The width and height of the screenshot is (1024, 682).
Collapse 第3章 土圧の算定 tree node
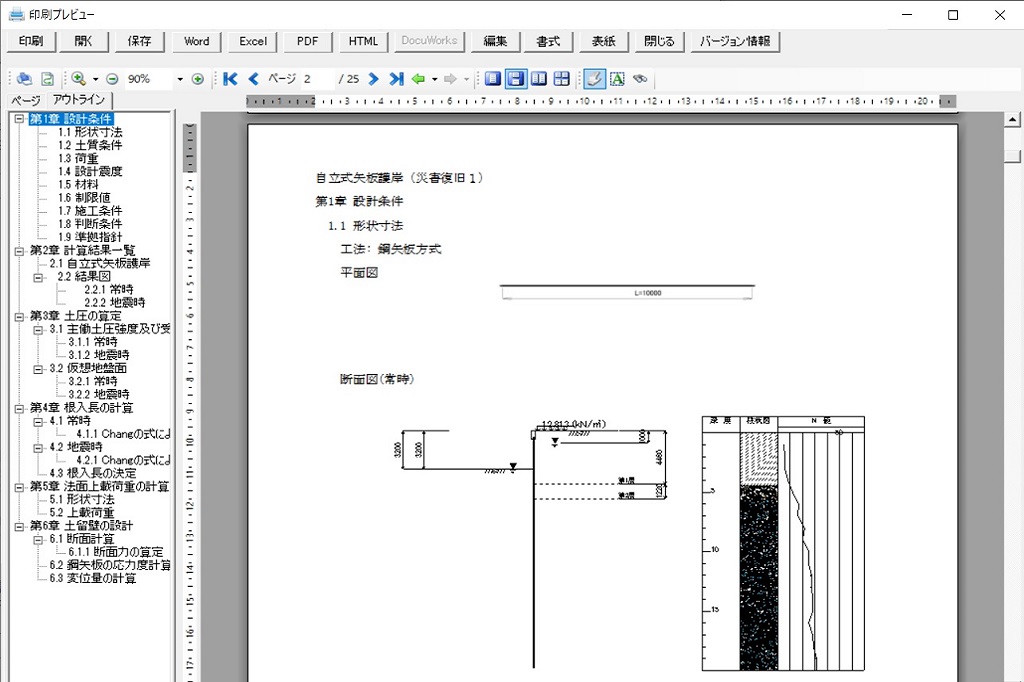pos(20,316)
